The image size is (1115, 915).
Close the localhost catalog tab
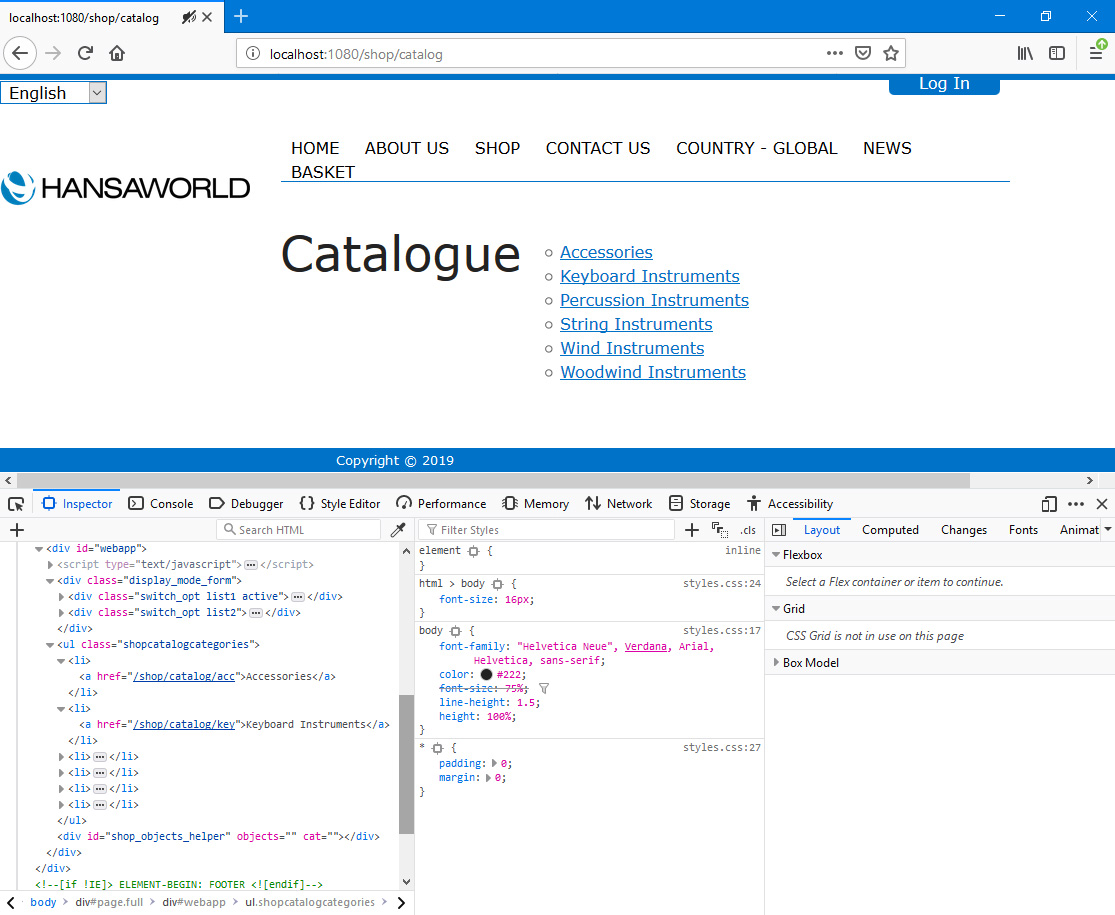[207, 17]
